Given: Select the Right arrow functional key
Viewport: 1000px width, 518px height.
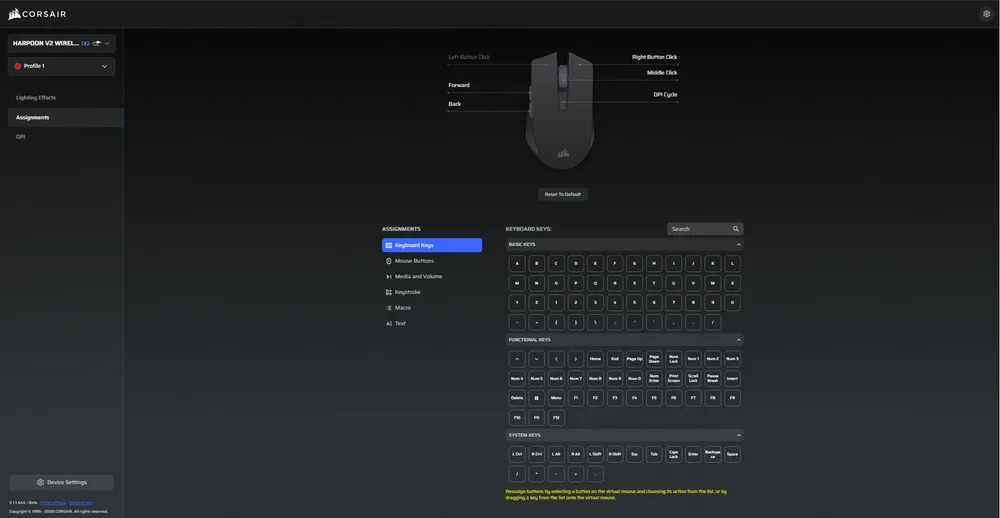Looking at the screenshot, I should coord(576,359).
